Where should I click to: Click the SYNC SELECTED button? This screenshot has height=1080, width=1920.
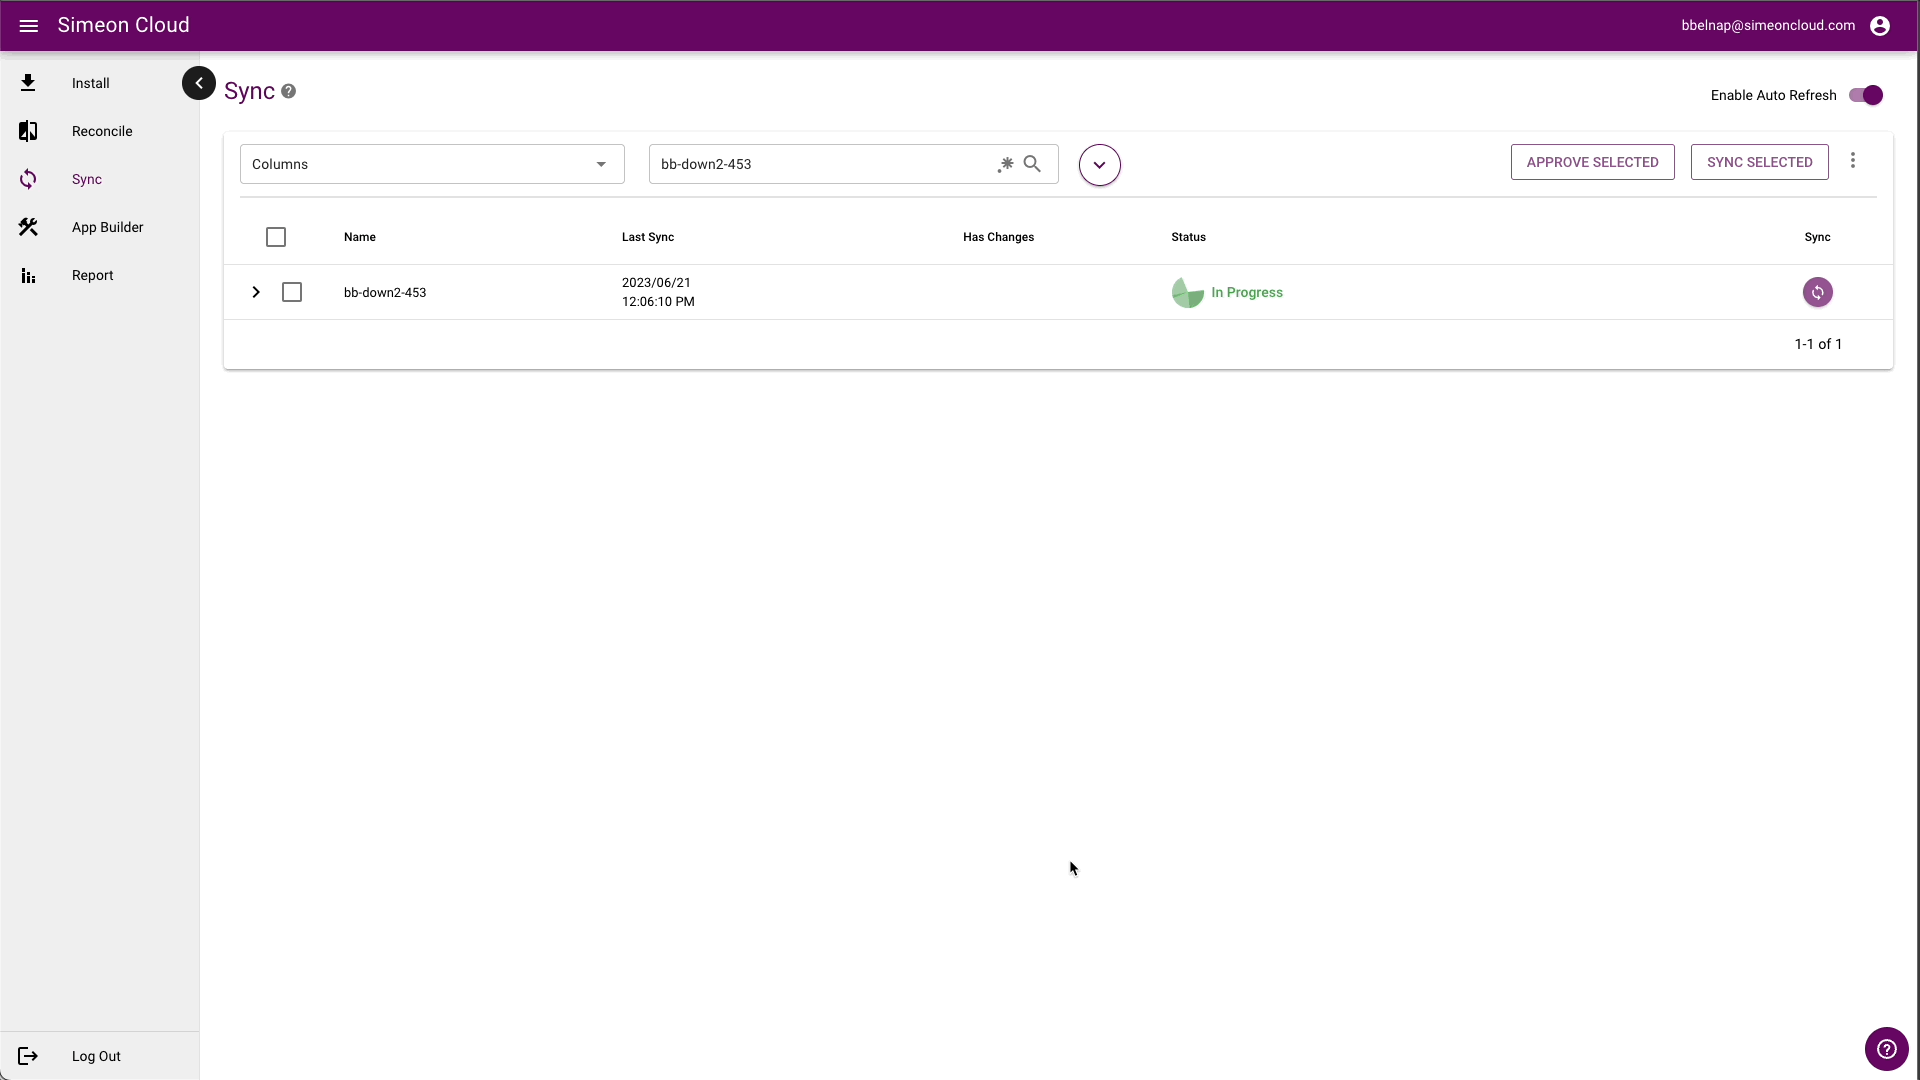[1758, 162]
